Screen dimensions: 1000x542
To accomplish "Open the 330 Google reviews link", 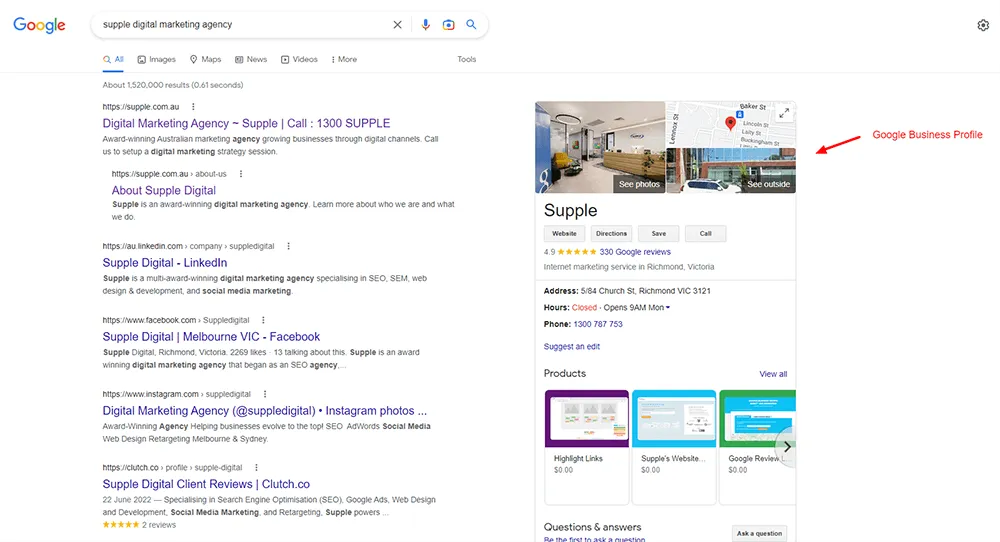I will click(x=635, y=252).
